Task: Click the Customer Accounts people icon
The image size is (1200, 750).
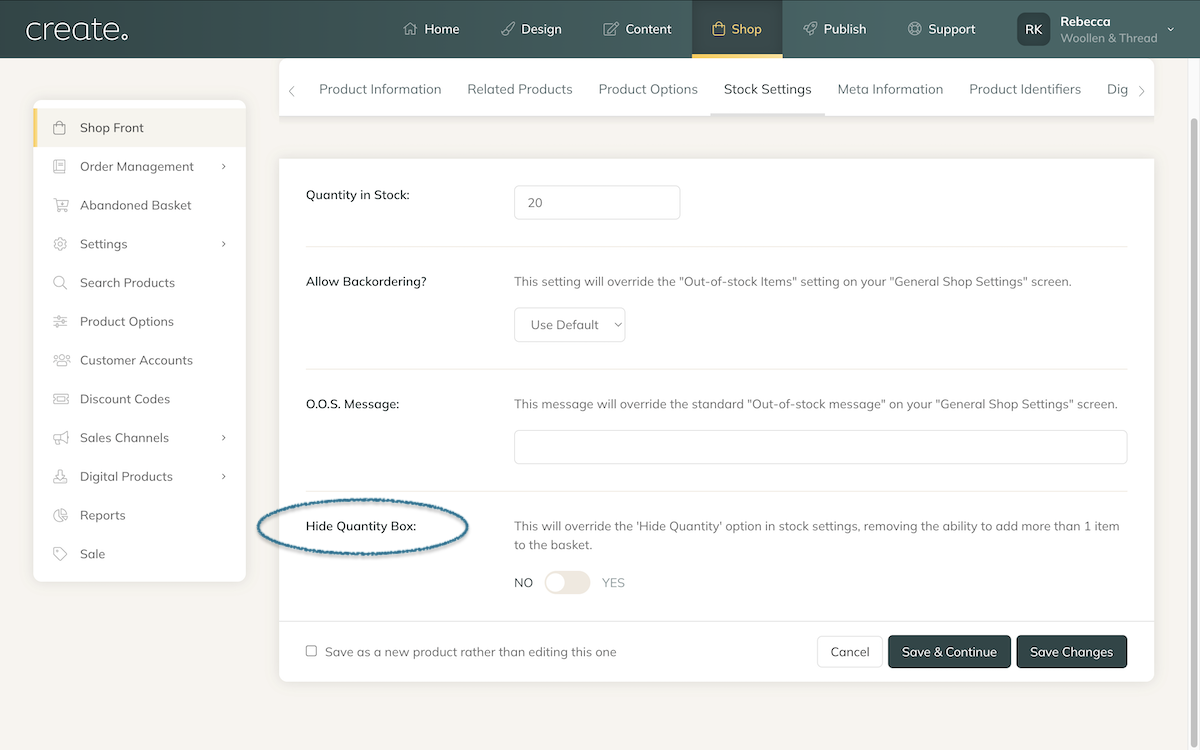Action: click(60, 360)
